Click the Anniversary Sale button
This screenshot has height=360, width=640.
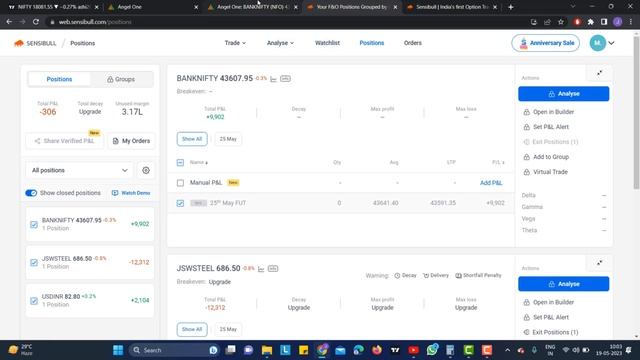(545, 43)
